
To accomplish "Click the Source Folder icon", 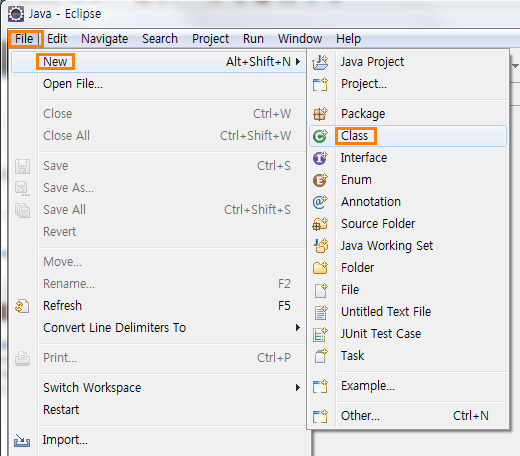I will pos(320,224).
